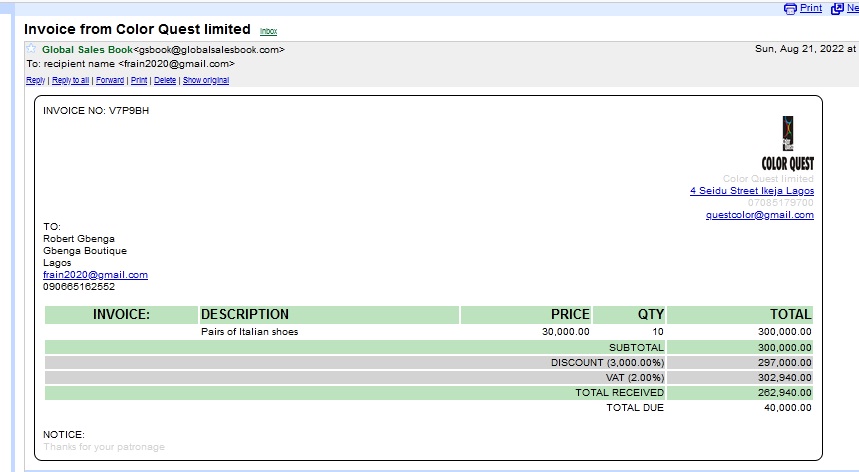The image size is (859, 472).
Task: Open the new window icon
Action: pos(837,9)
